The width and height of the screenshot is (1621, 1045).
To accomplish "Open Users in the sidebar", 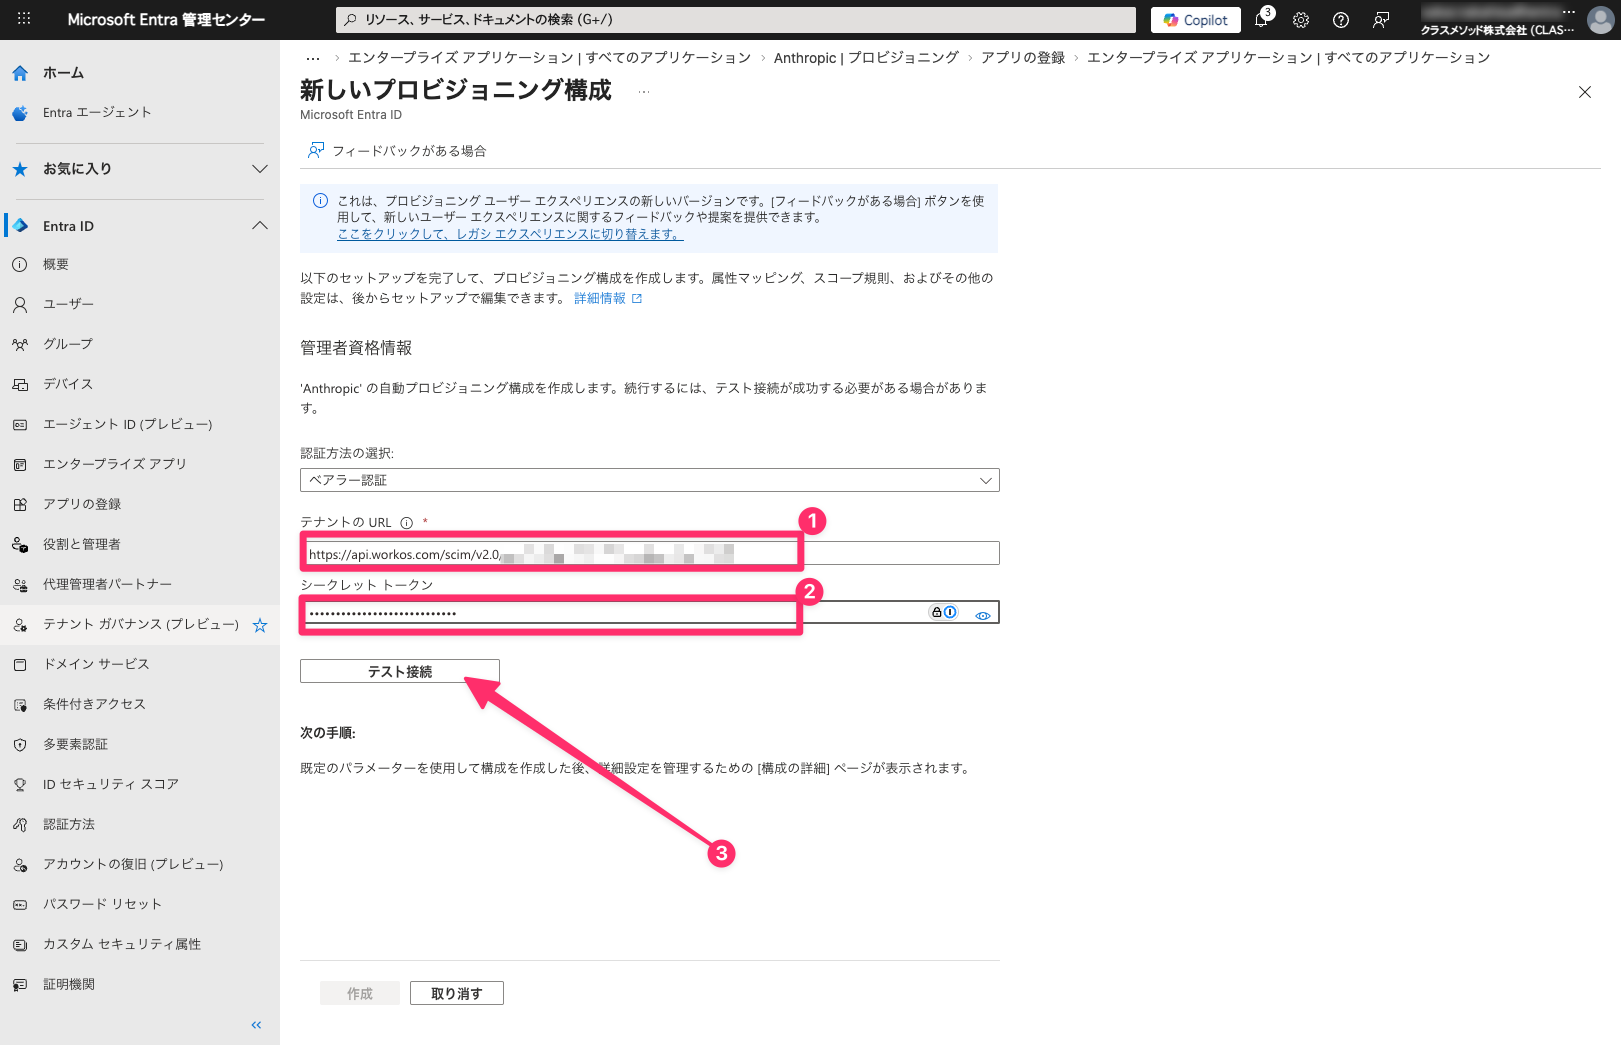I will click(x=68, y=304).
